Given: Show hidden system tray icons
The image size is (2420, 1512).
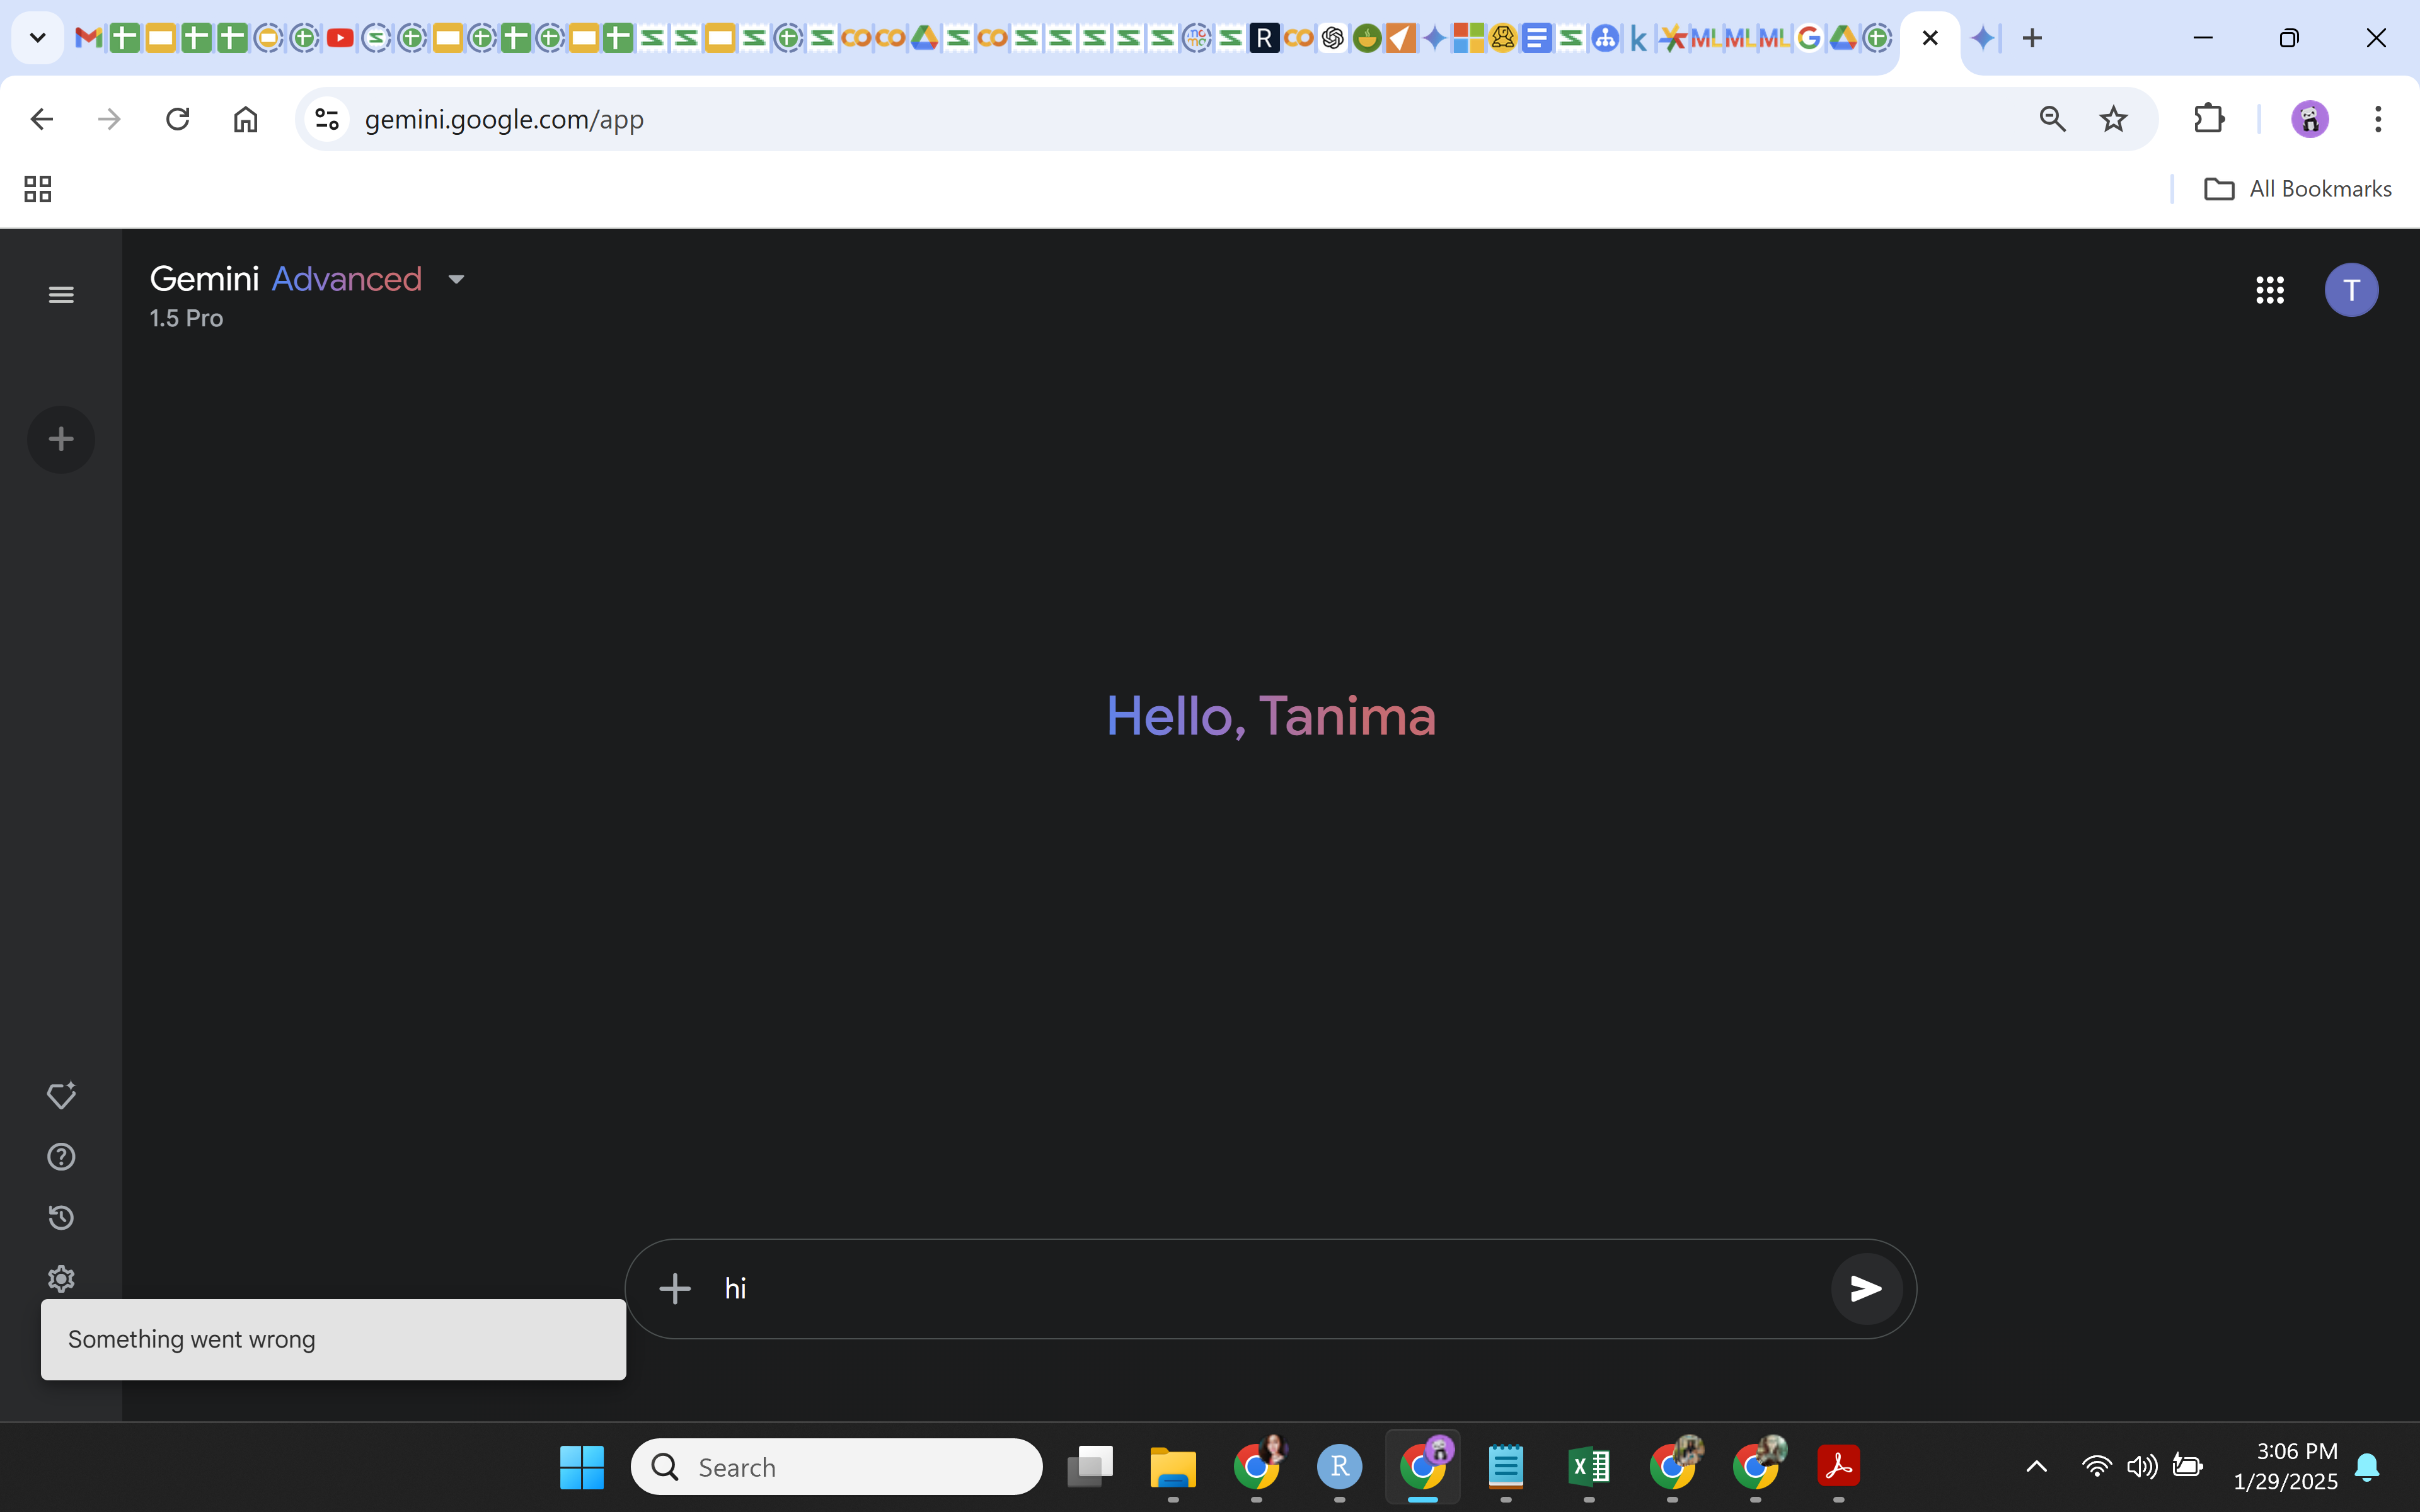Looking at the screenshot, I should (x=2036, y=1467).
